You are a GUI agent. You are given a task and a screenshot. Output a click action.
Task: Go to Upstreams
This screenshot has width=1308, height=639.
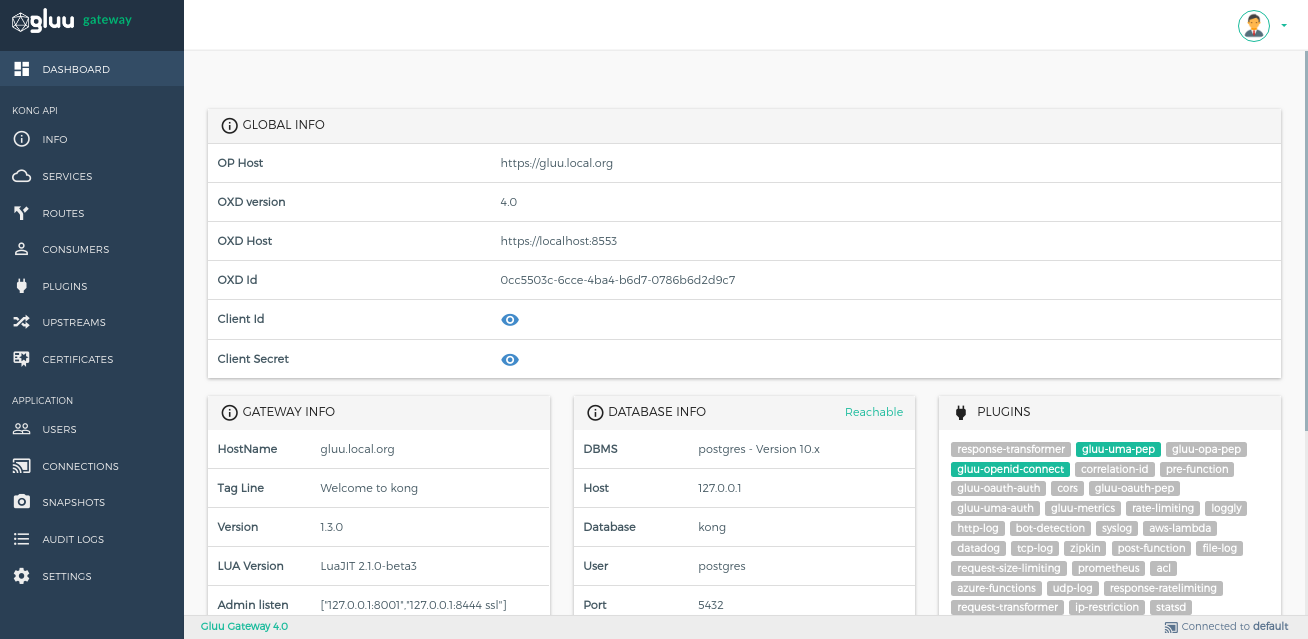tap(92, 322)
